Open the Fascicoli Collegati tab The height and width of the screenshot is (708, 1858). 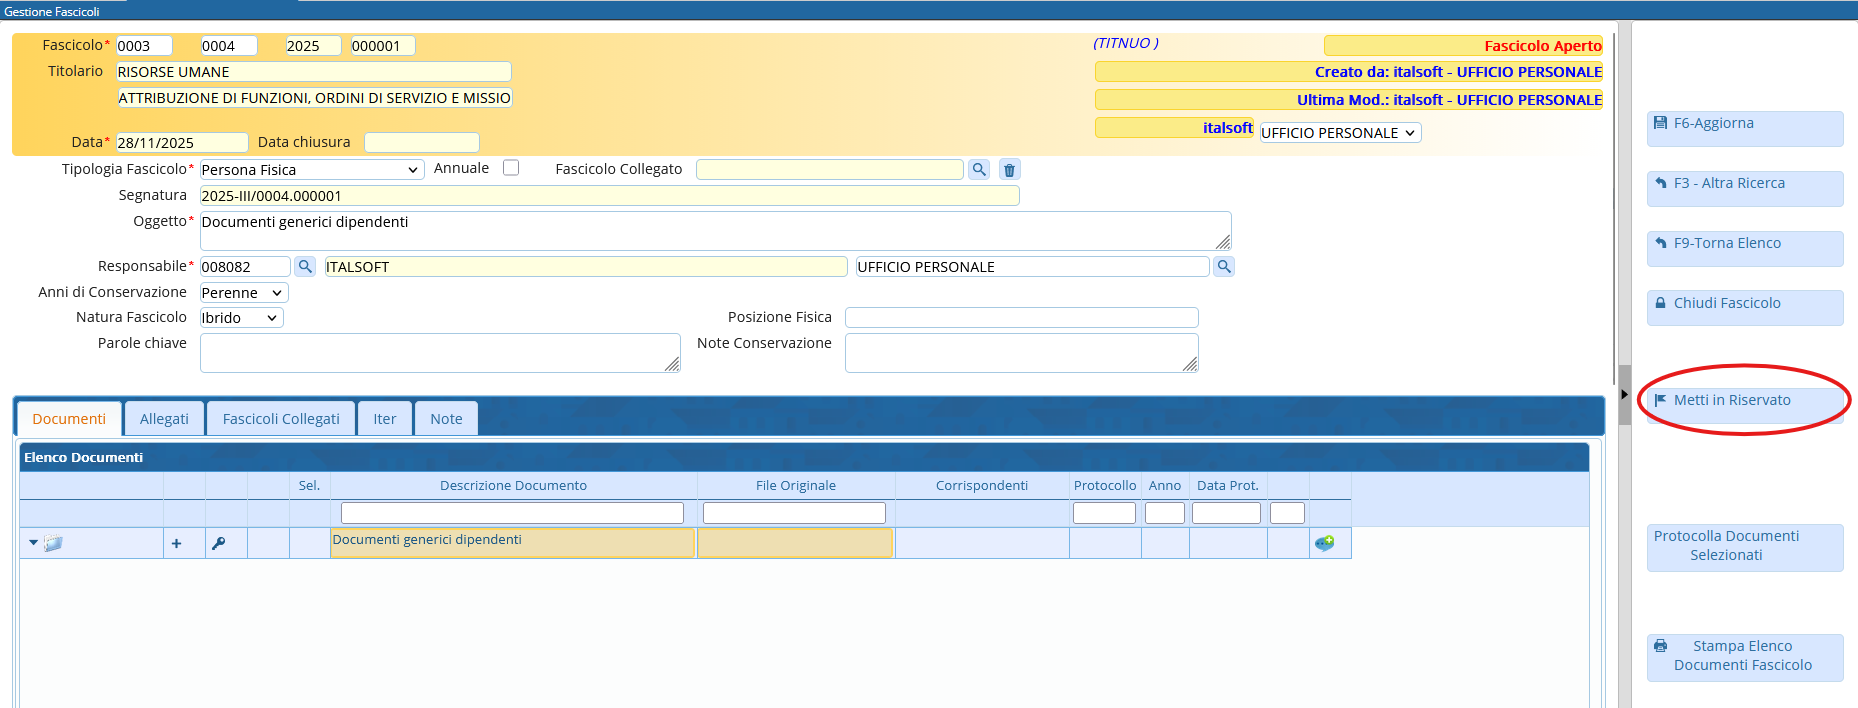281,419
